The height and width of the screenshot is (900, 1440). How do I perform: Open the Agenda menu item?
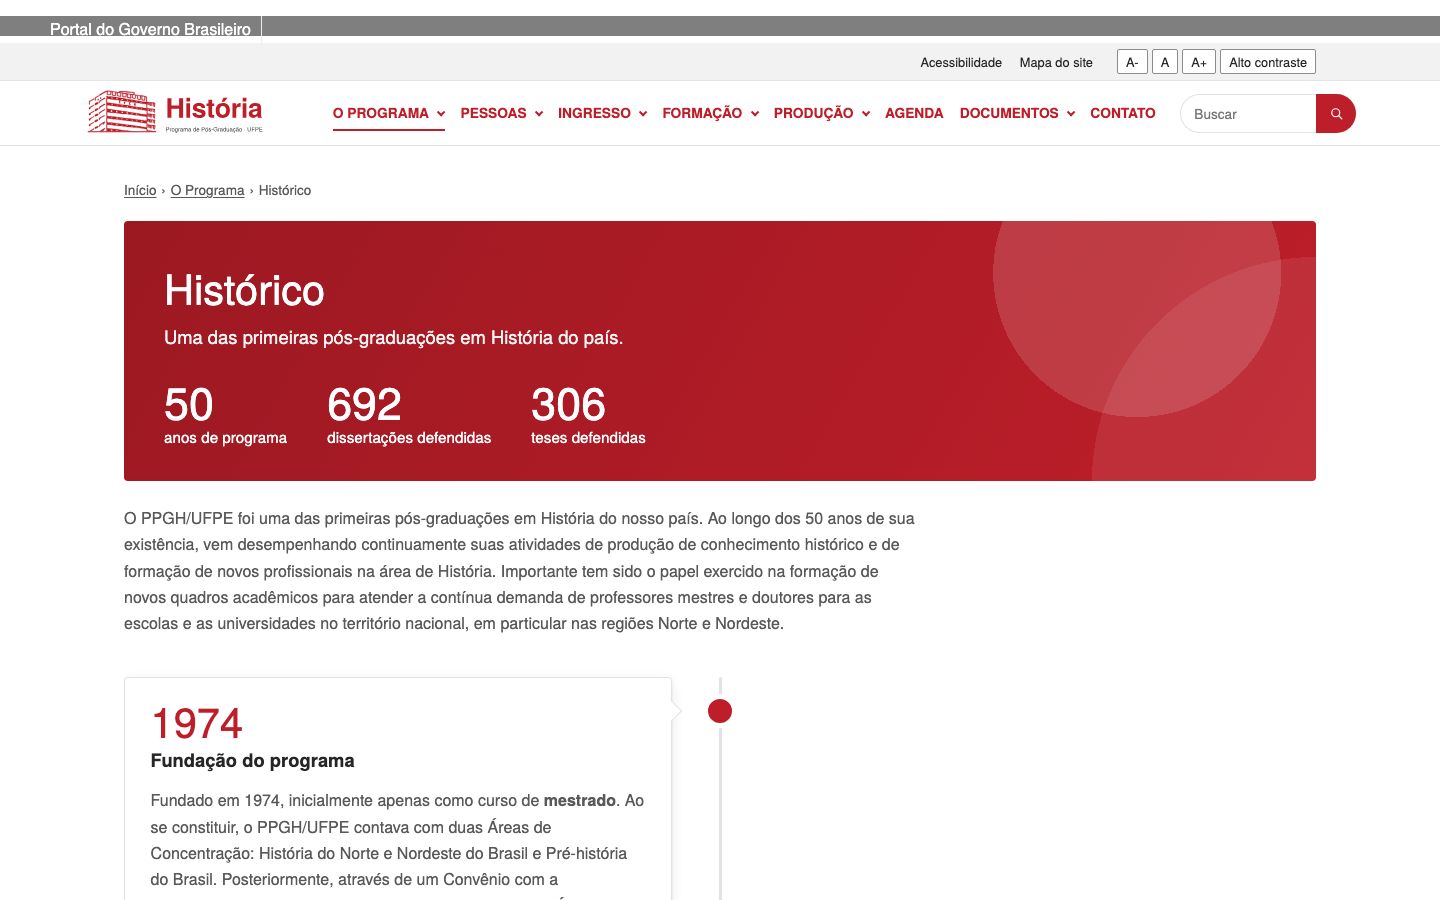914,113
